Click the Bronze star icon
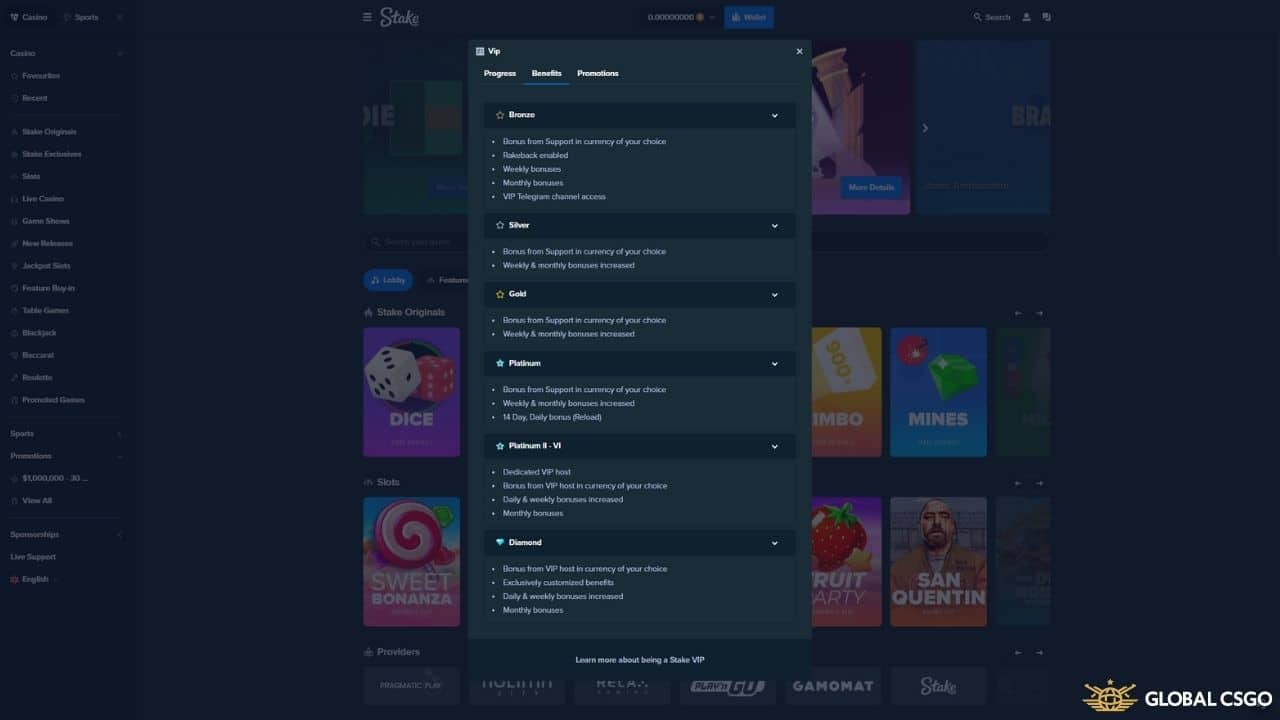 [500, 115]
